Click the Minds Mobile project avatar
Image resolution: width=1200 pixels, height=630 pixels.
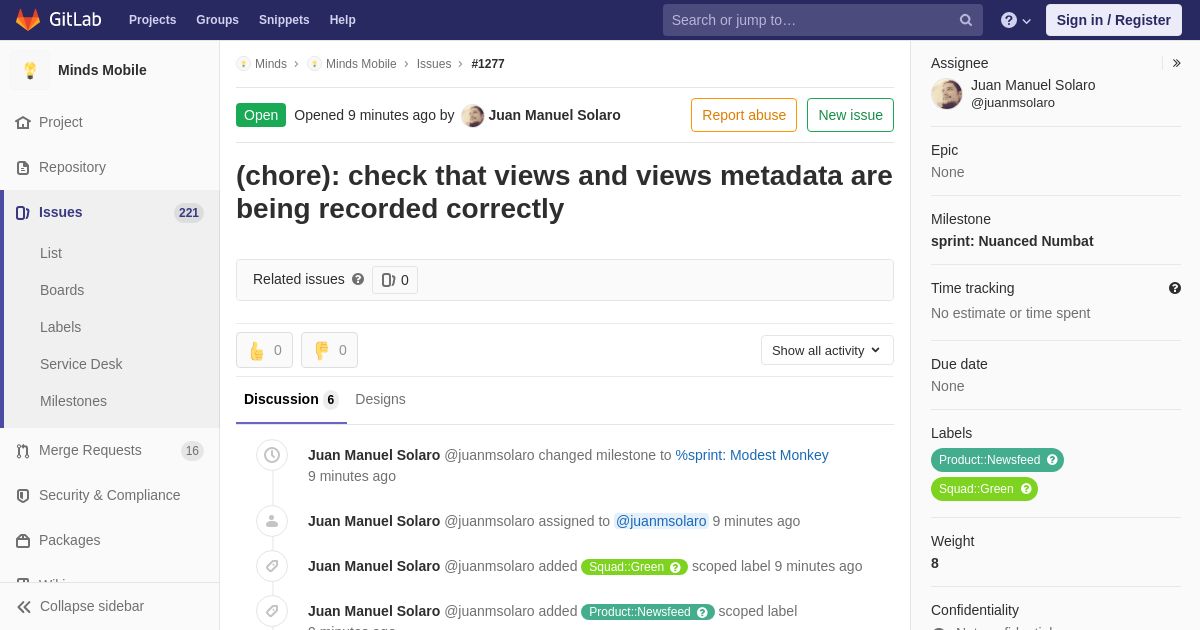[30, 70]
